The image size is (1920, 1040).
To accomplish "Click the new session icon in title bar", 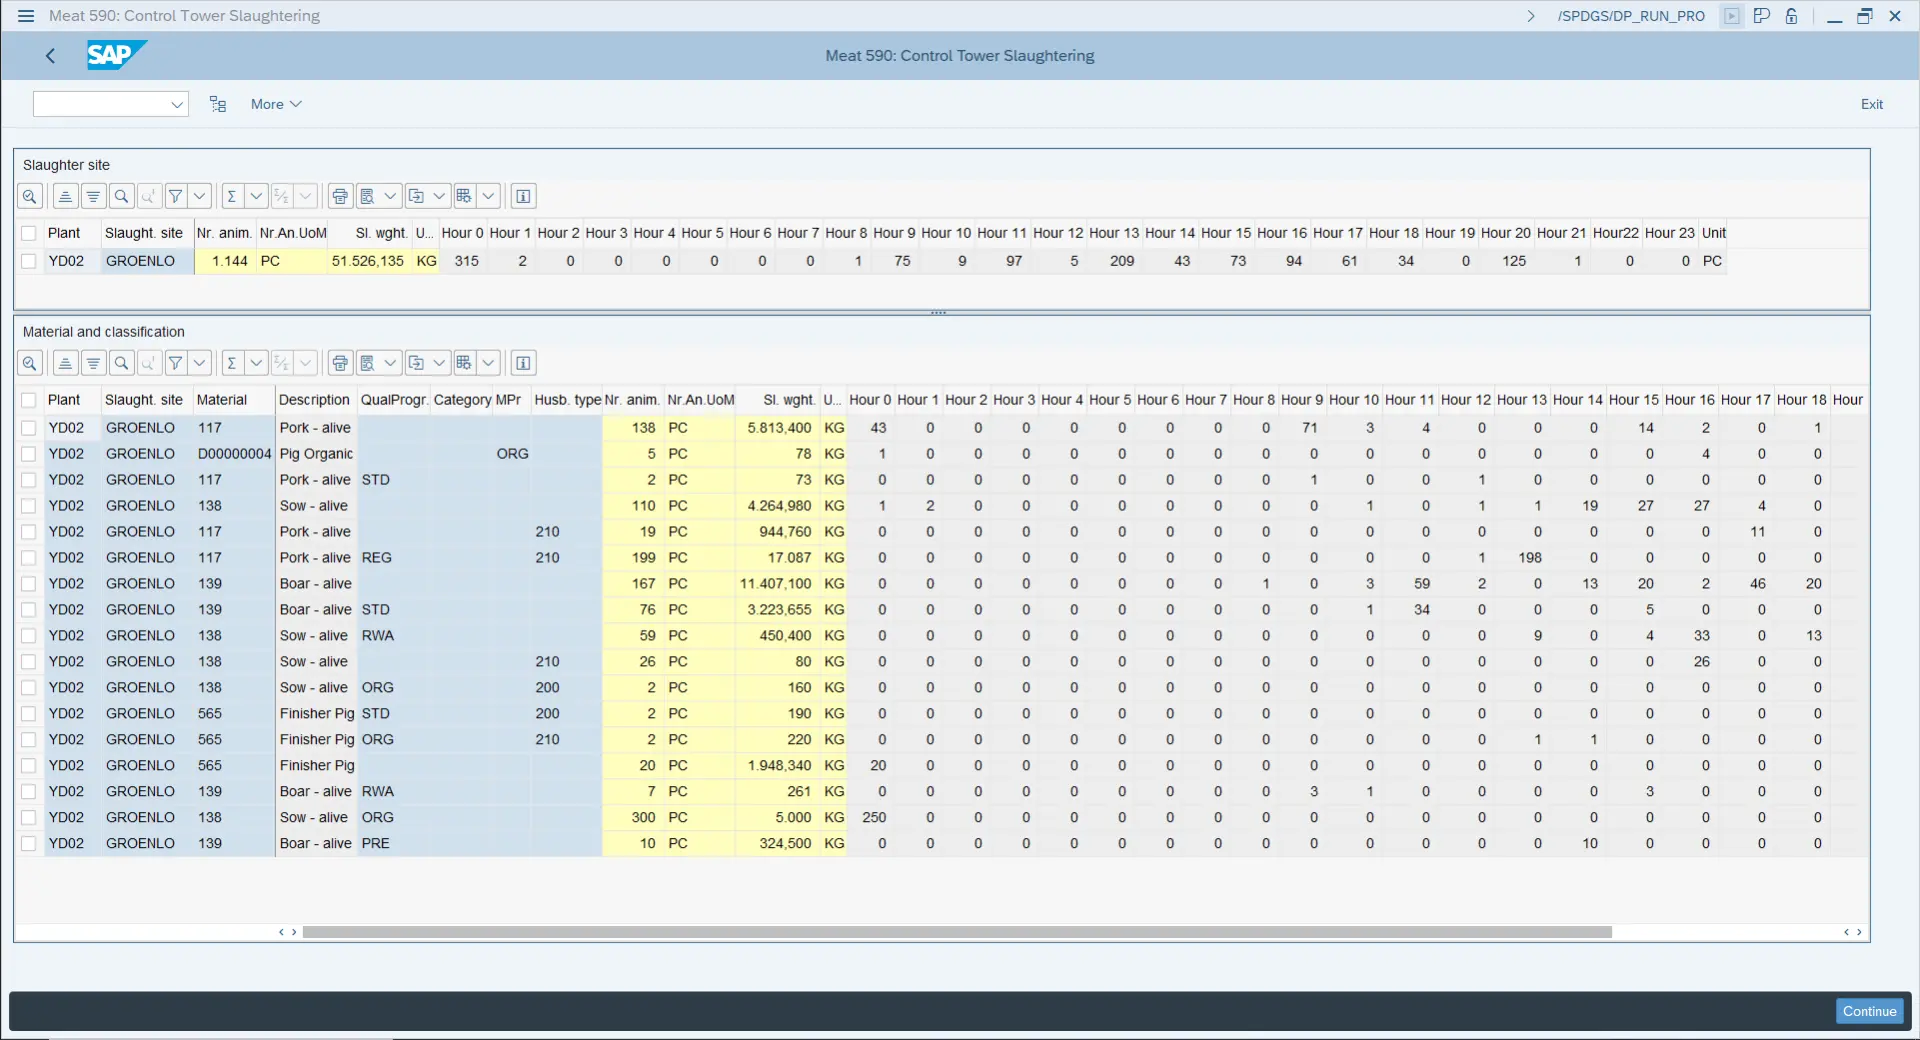I will pyautogui.click(x=1762, y=16).
